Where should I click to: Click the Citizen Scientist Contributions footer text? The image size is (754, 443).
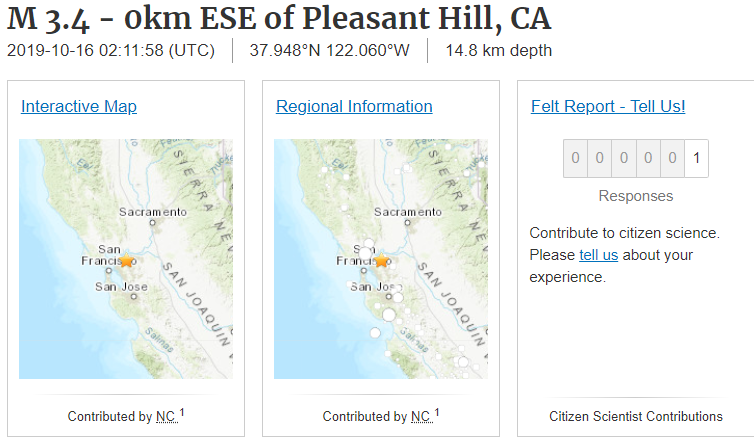click(x=636, y=416)
